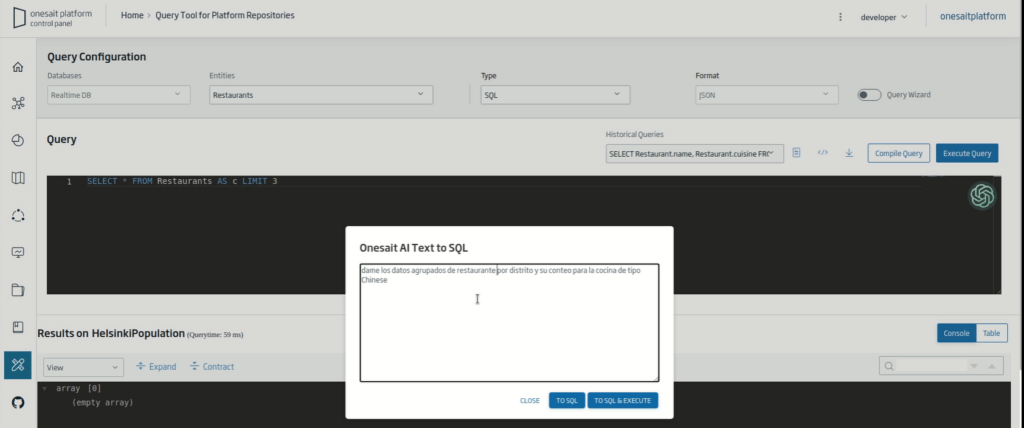Click the search up arrow in results
1024x428 pixels.
coord(991,367)
